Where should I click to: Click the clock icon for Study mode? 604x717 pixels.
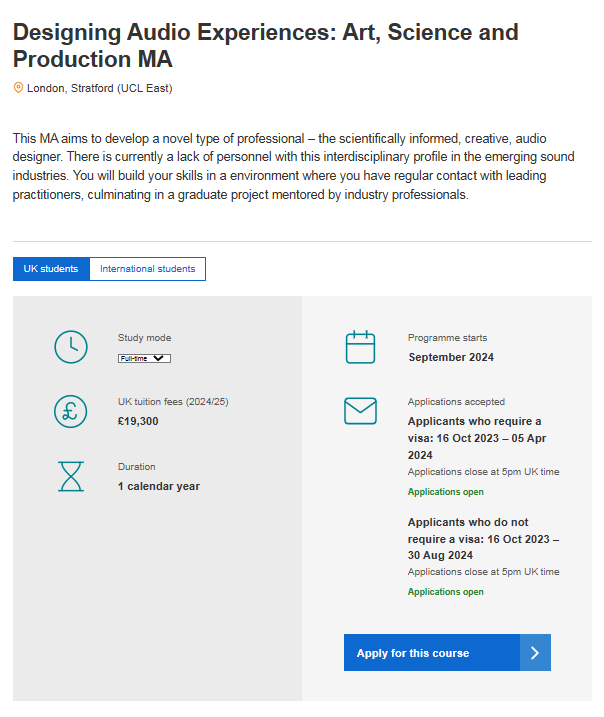(x=70, y=347)
